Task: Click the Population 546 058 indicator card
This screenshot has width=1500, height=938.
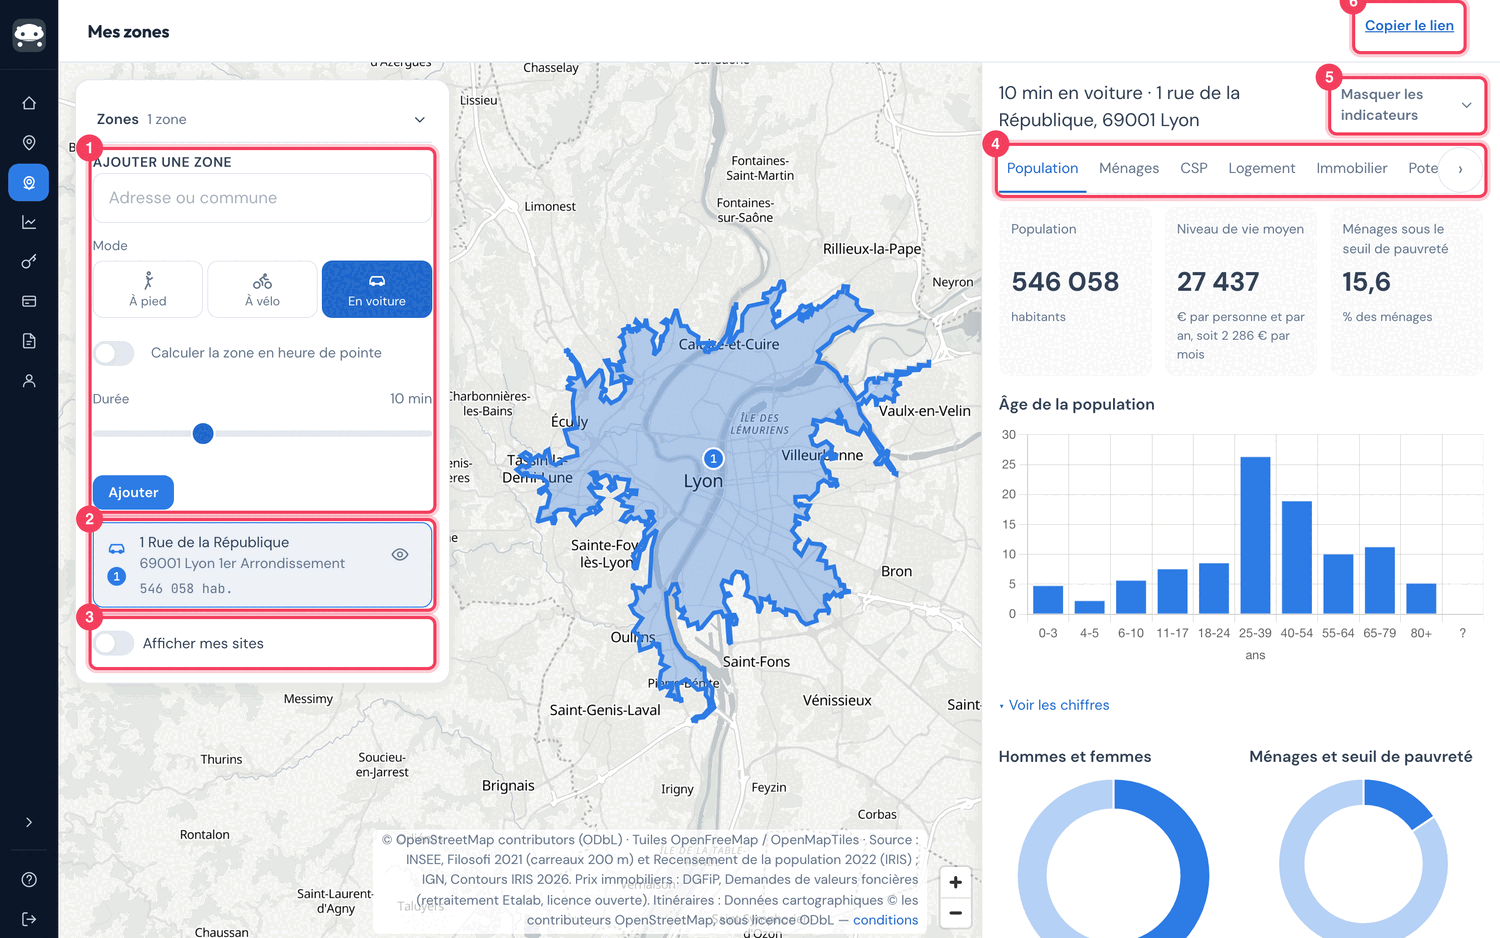Action: 1075,292
